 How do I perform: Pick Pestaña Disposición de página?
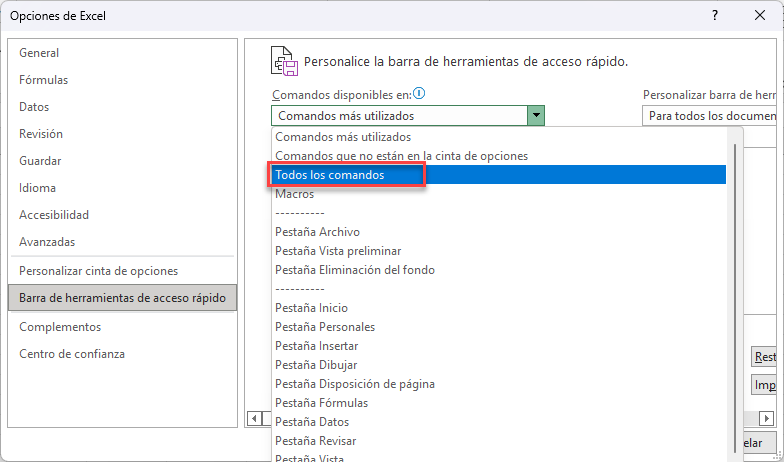click(500, 384)
